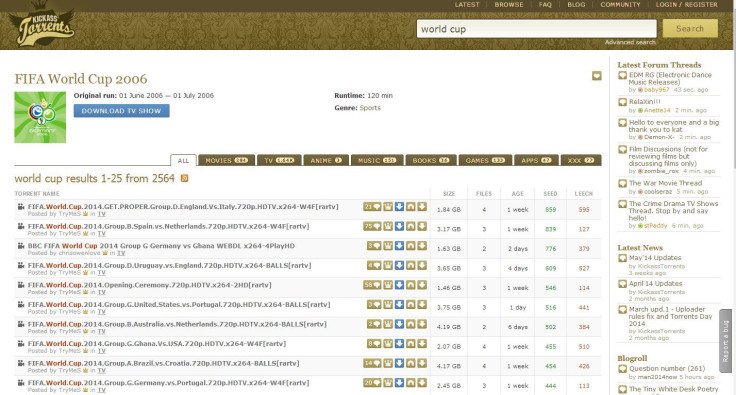The width and height of the screenshot is (736, 395).
Task: Open FAQ in the top menu
Action: tap(545, 5)
